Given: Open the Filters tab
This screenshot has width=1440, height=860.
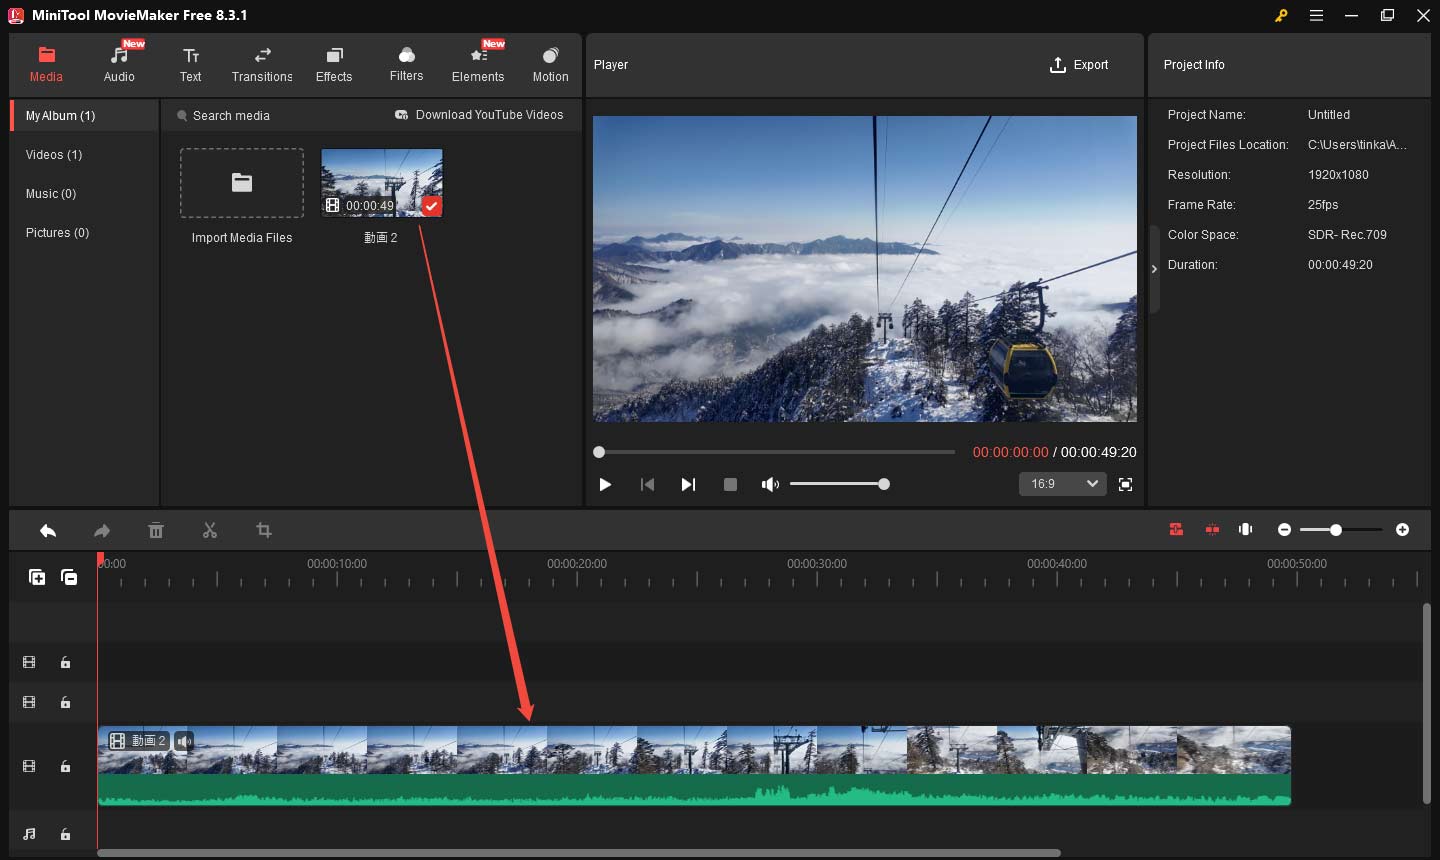Looking at the screenshot, I should (406, 64).
